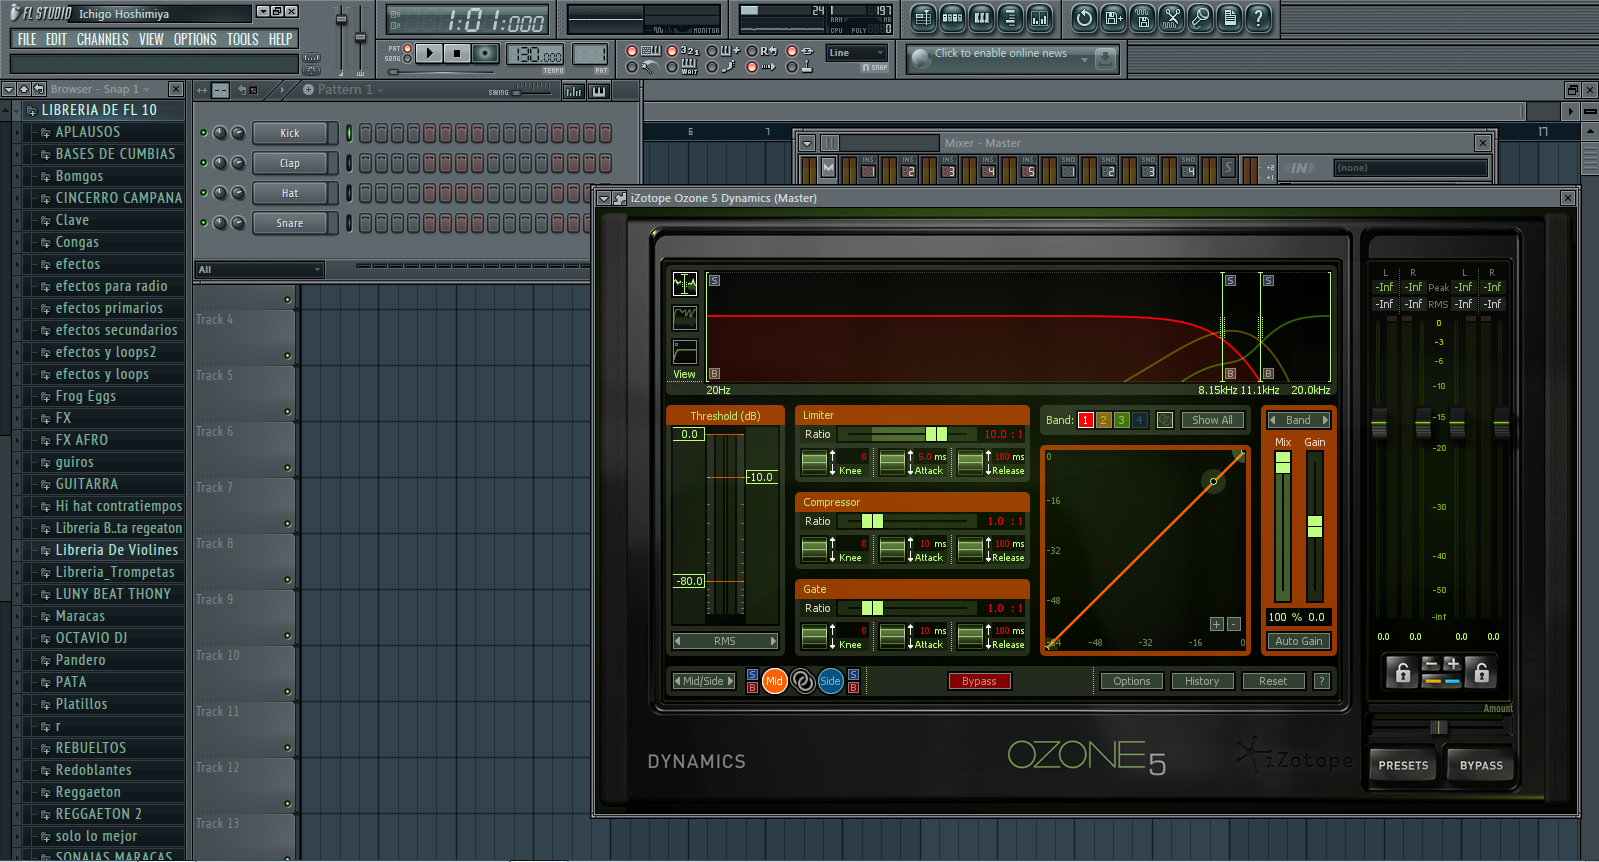Viewport: 1599px width, 862px height.
Task: Click the Compressor Ratio slider
Action: 907,521
